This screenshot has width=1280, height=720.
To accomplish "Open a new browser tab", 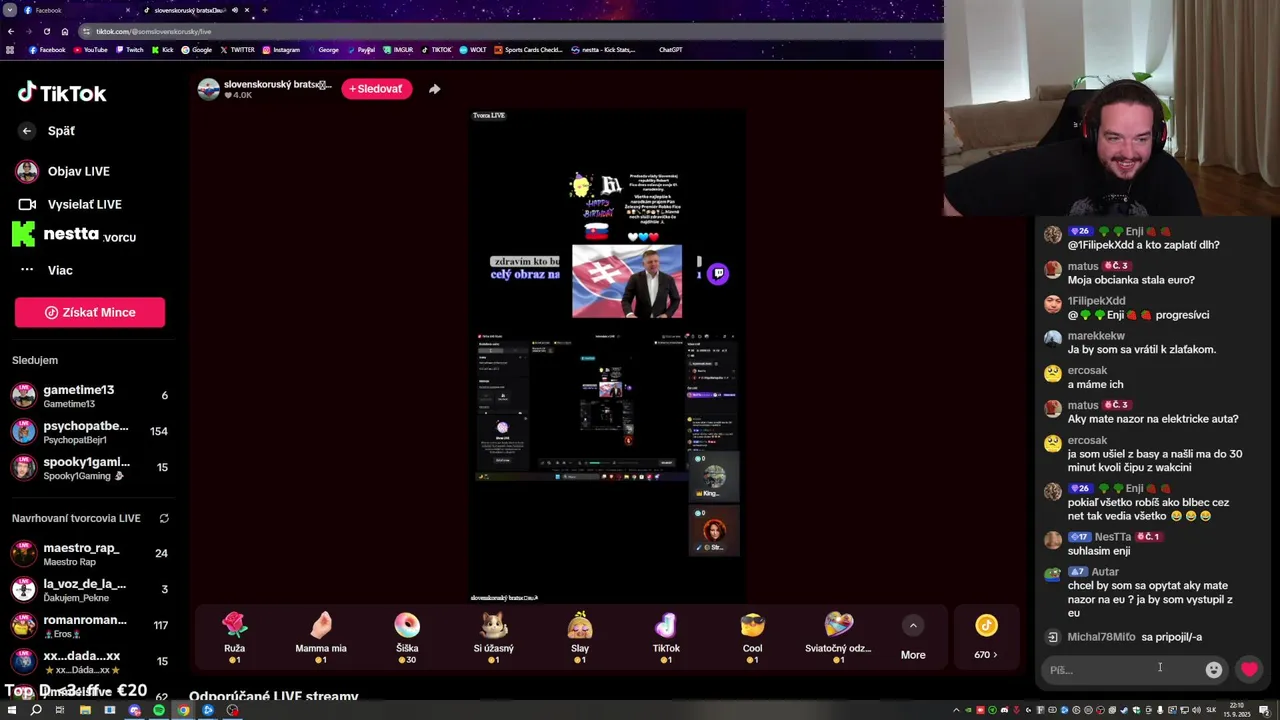I will 264,10.
